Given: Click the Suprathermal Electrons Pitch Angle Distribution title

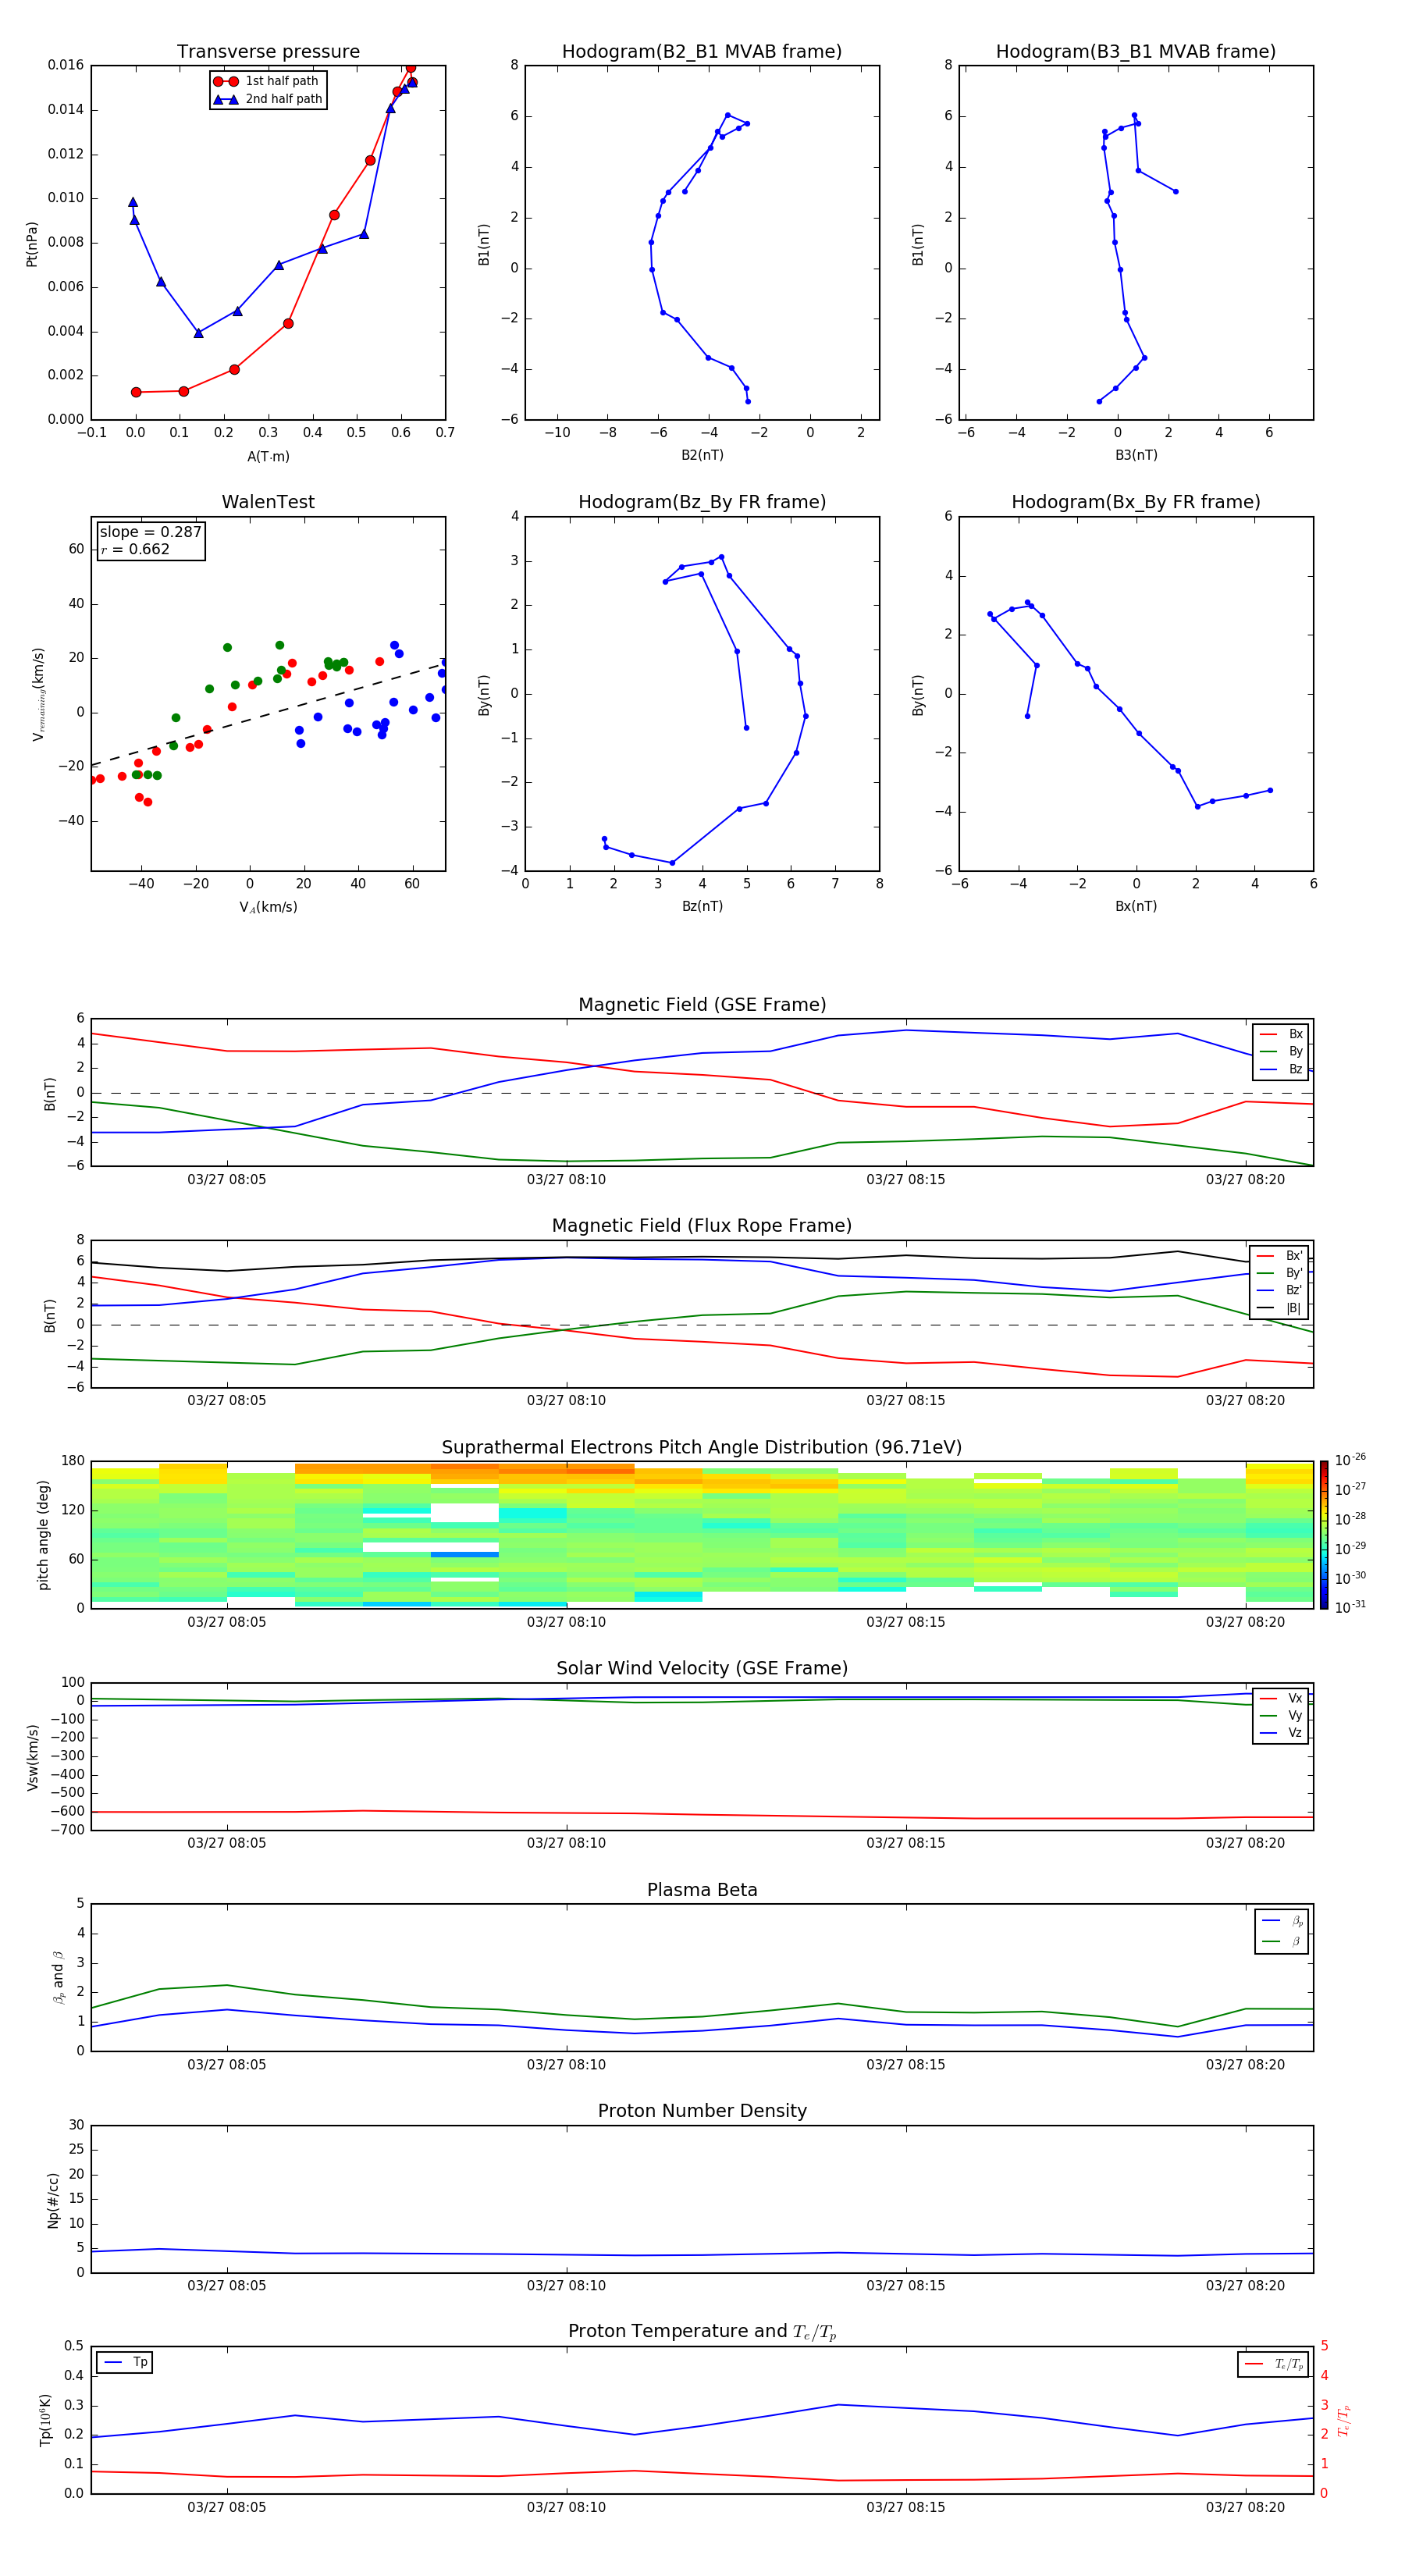Looking at the screenshot, I should pyautogui.click(x=702, y=1448).
